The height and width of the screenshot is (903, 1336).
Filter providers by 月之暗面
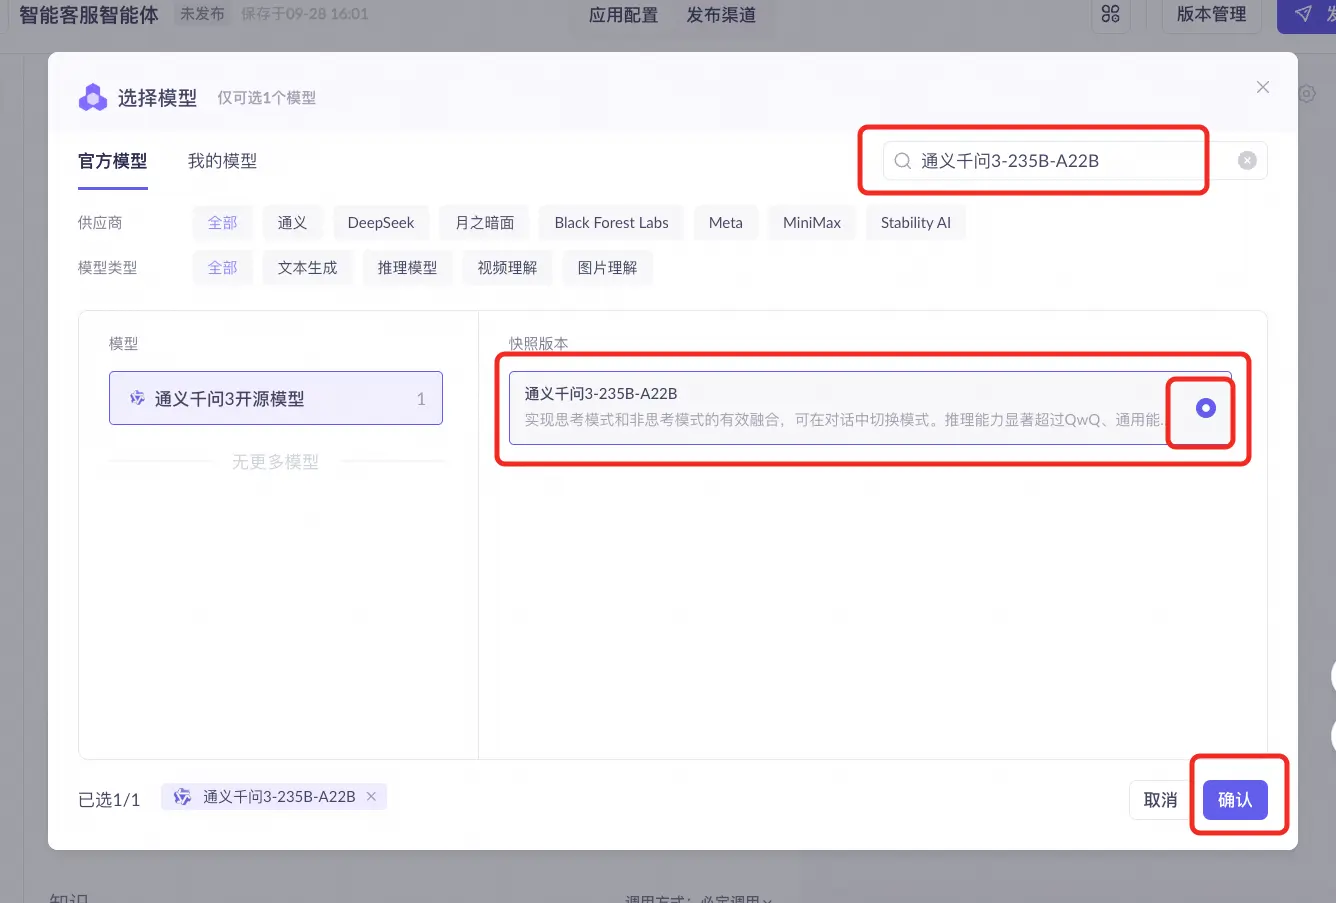[485, 223]
